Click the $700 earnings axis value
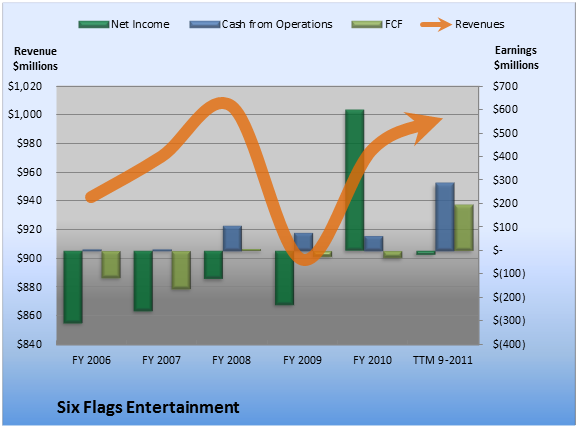This screenshot has height=427, width=577. pos(505,86)
